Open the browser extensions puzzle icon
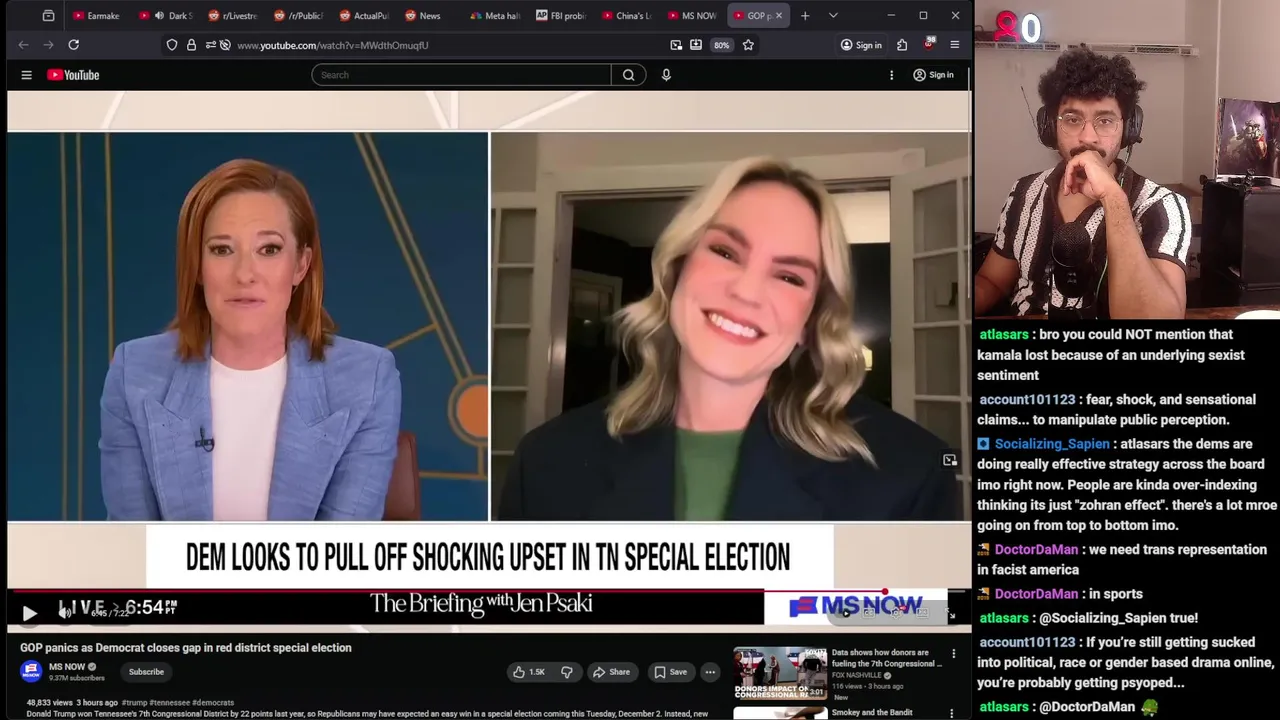Viewport: 1280px width, 720px height. pos(902,45)
